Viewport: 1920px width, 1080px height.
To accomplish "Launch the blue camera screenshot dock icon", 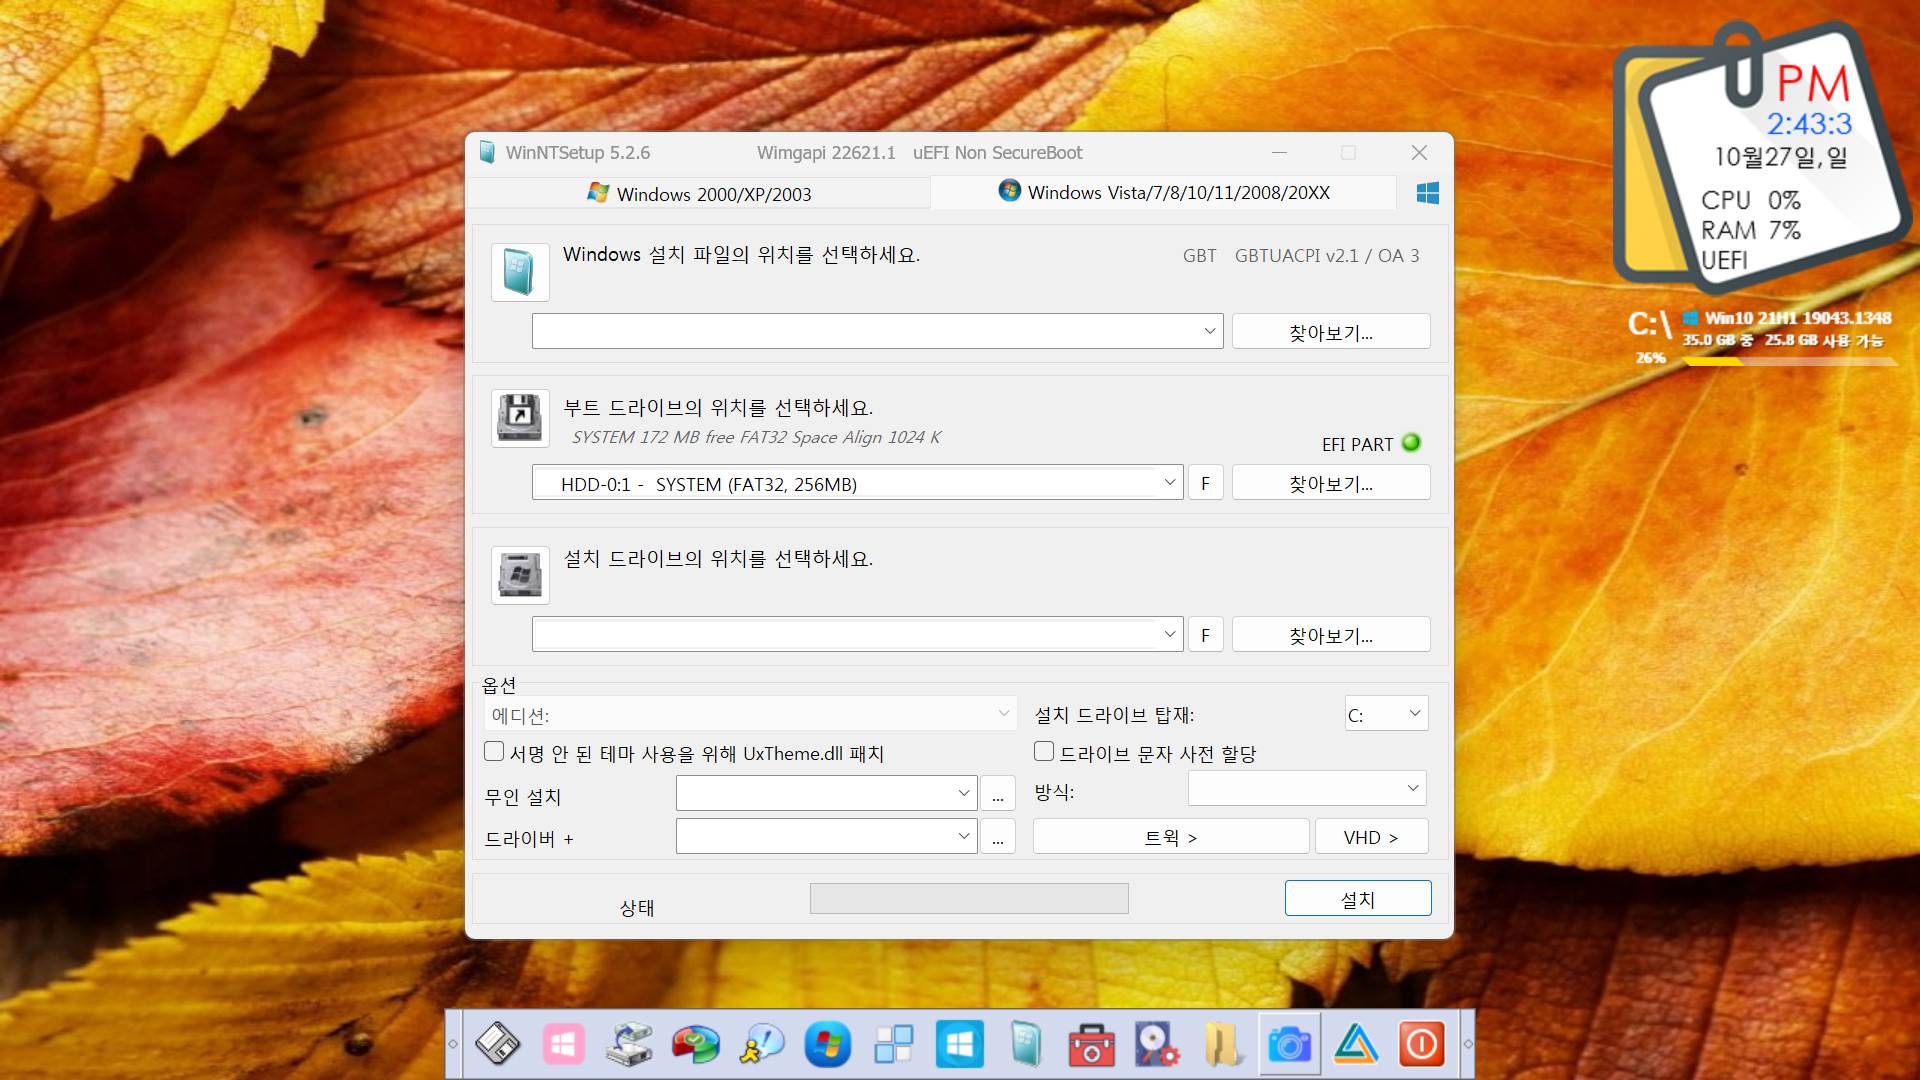I will [x=1289, y=1045].
